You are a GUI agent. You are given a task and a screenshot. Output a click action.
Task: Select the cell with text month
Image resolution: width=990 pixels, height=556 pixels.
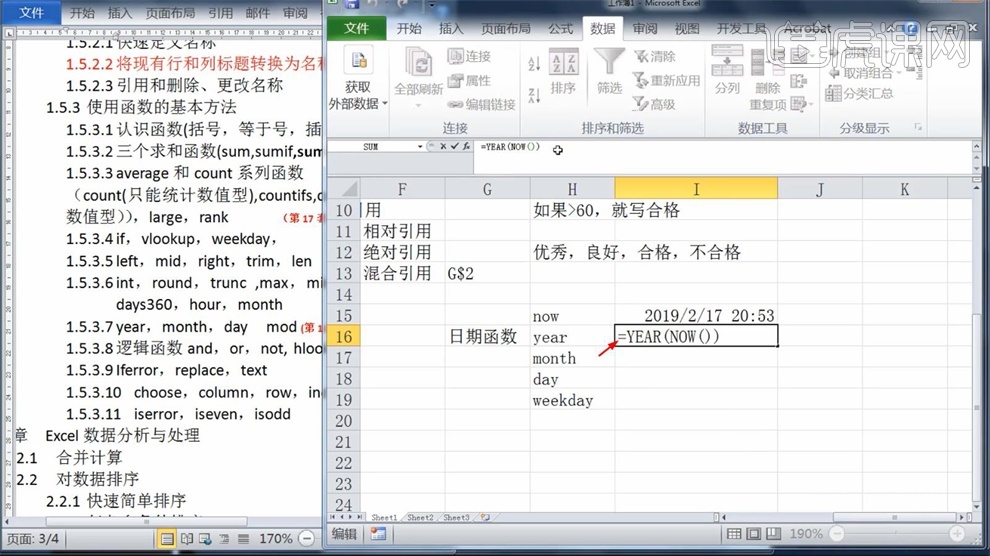pyautogui.click(x=572, y=358)
